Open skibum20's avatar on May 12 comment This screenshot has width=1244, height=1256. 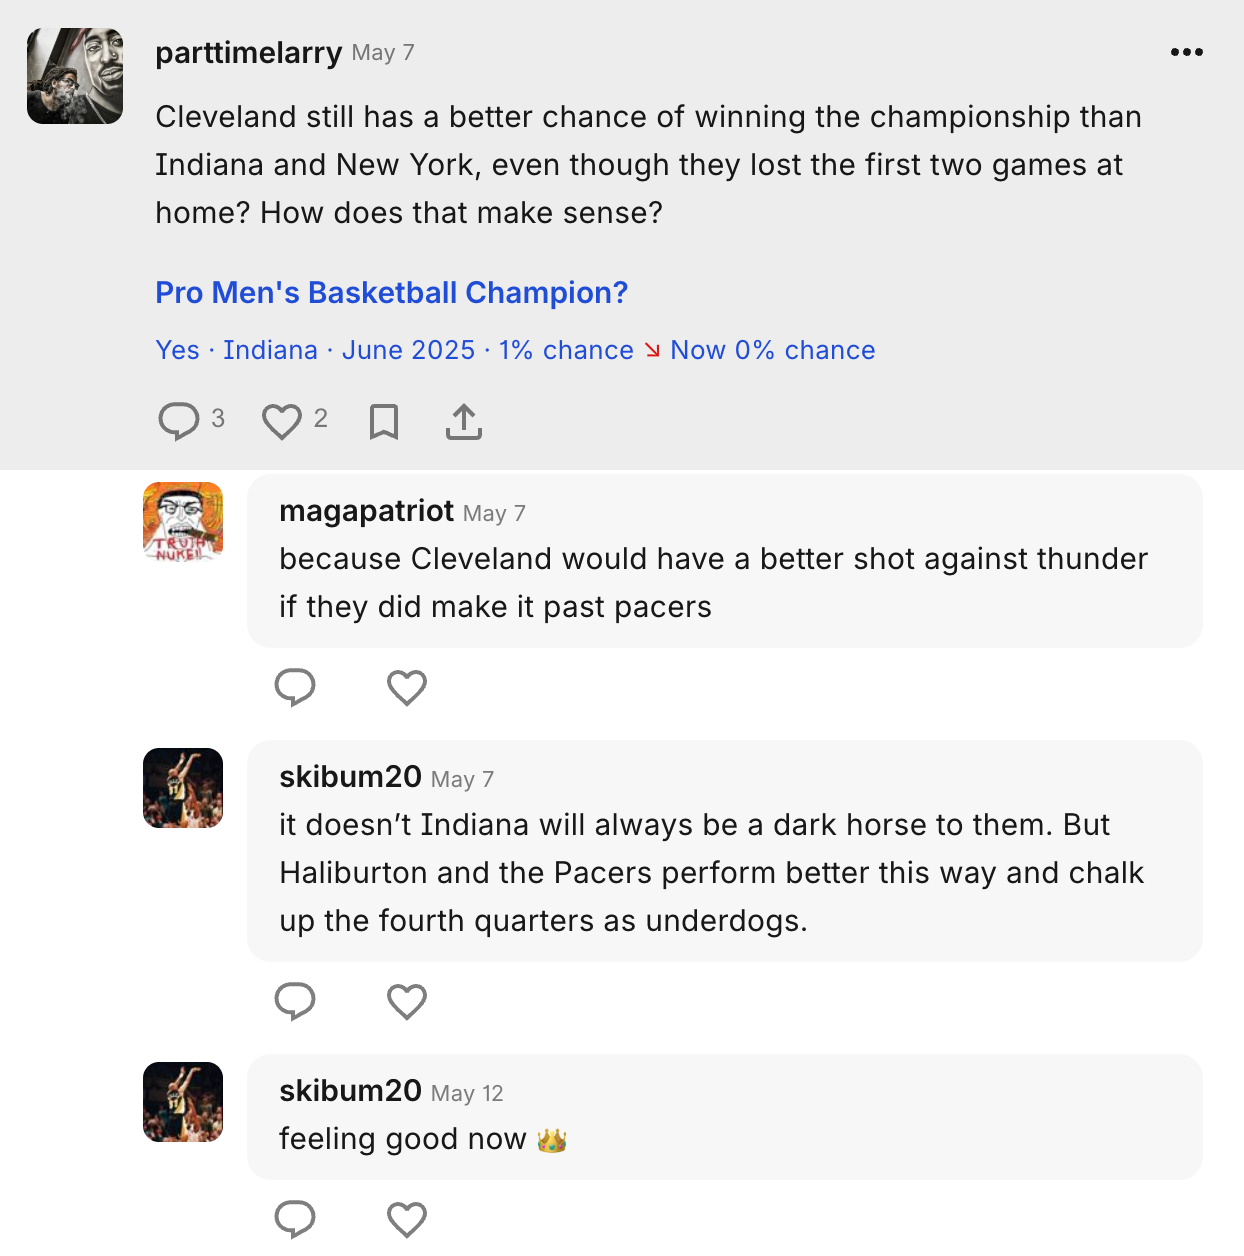point(183,1102)
